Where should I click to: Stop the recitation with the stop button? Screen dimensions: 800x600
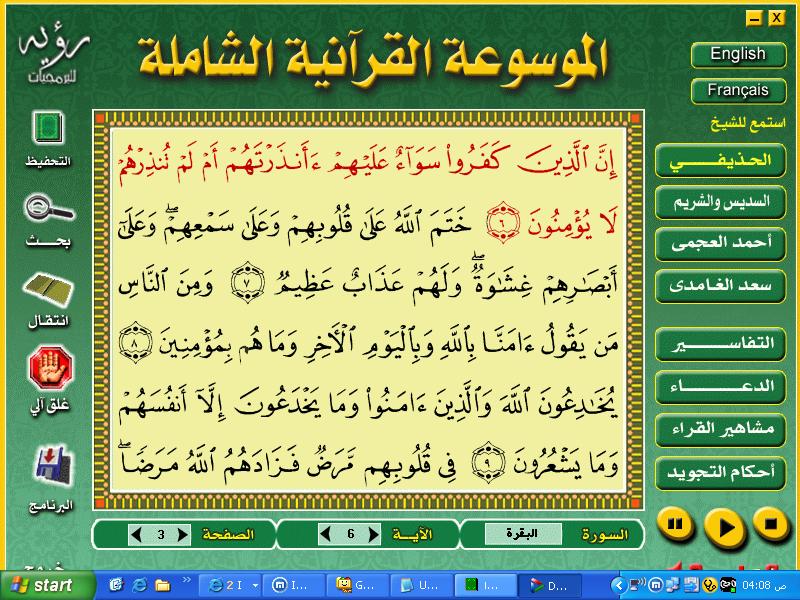click(x=771, y=524)
